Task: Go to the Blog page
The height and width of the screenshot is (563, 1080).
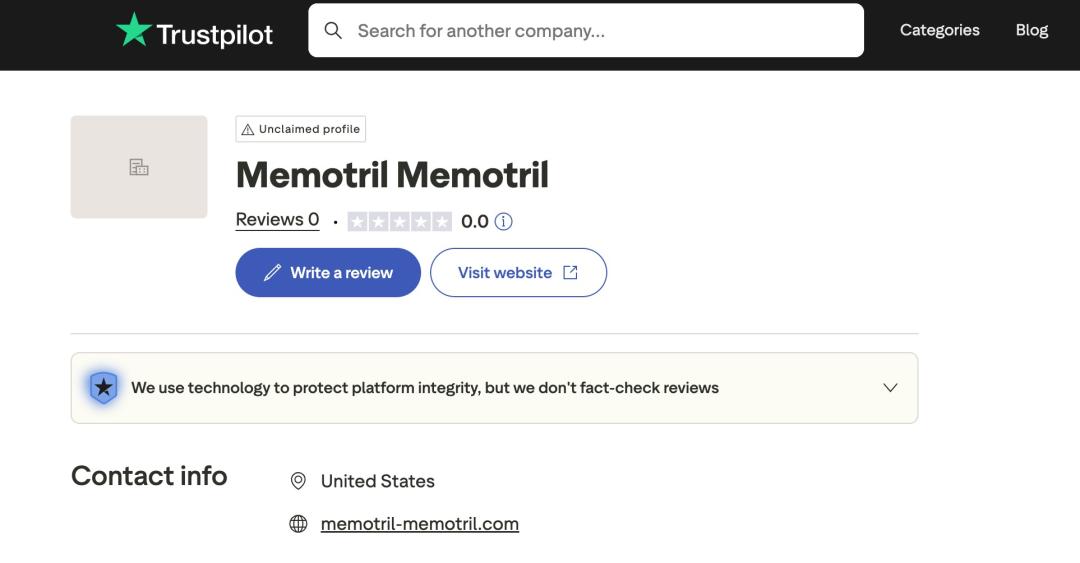Action: (1031, 30)
